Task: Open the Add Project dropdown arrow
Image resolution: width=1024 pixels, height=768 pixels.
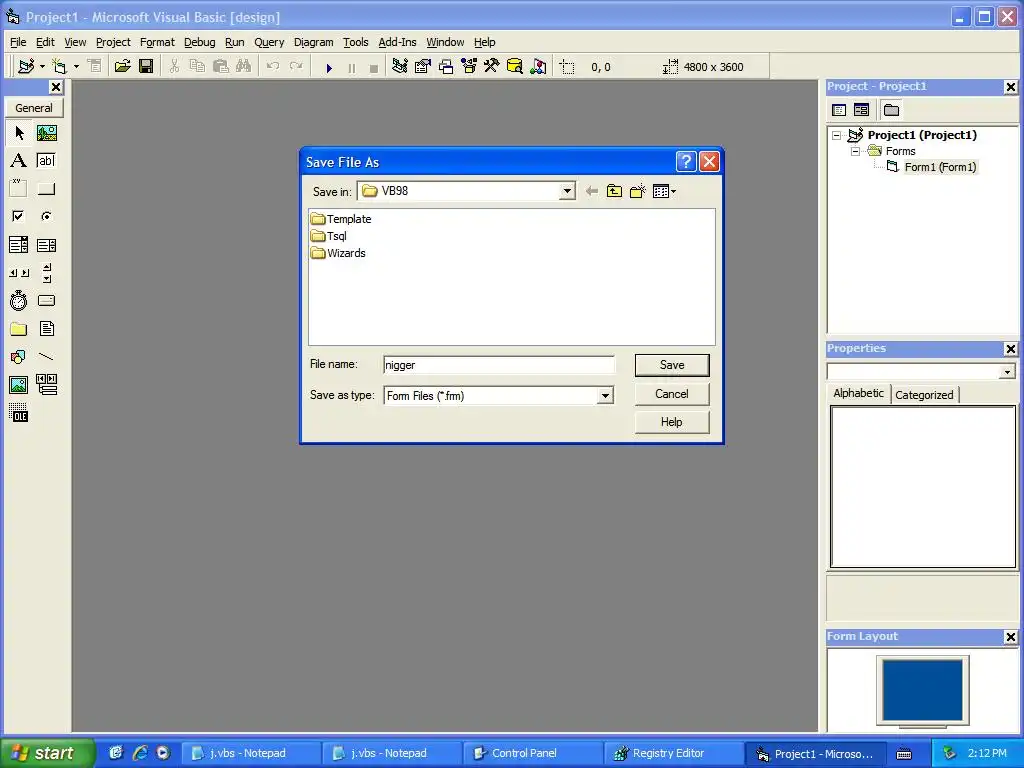Action: point(42,67)
